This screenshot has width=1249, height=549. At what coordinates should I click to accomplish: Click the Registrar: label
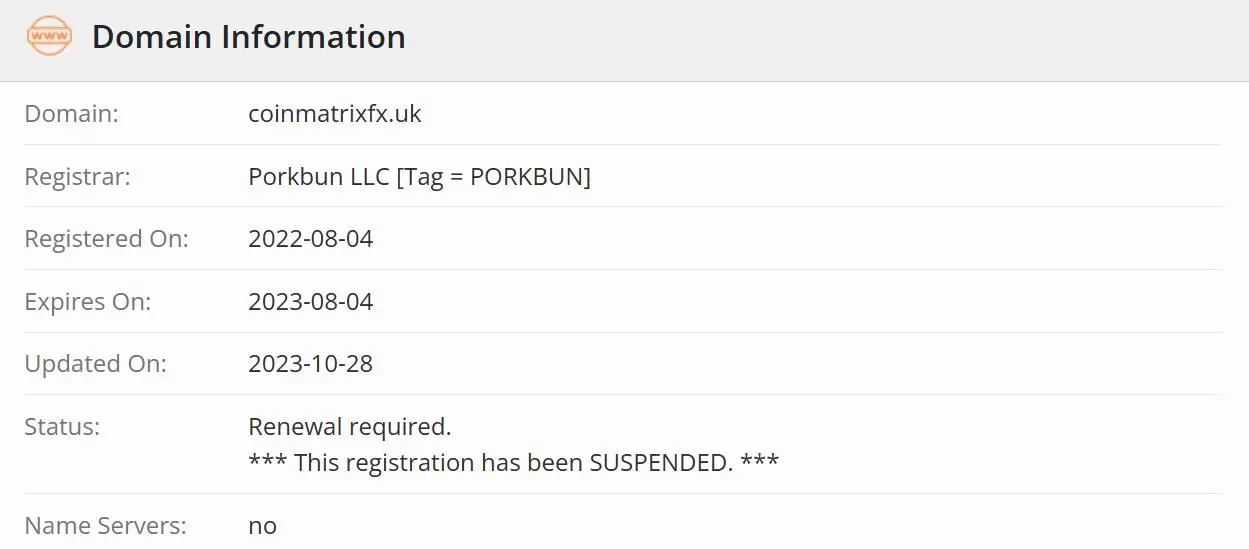pyautogui.click(x=77, y=177)
